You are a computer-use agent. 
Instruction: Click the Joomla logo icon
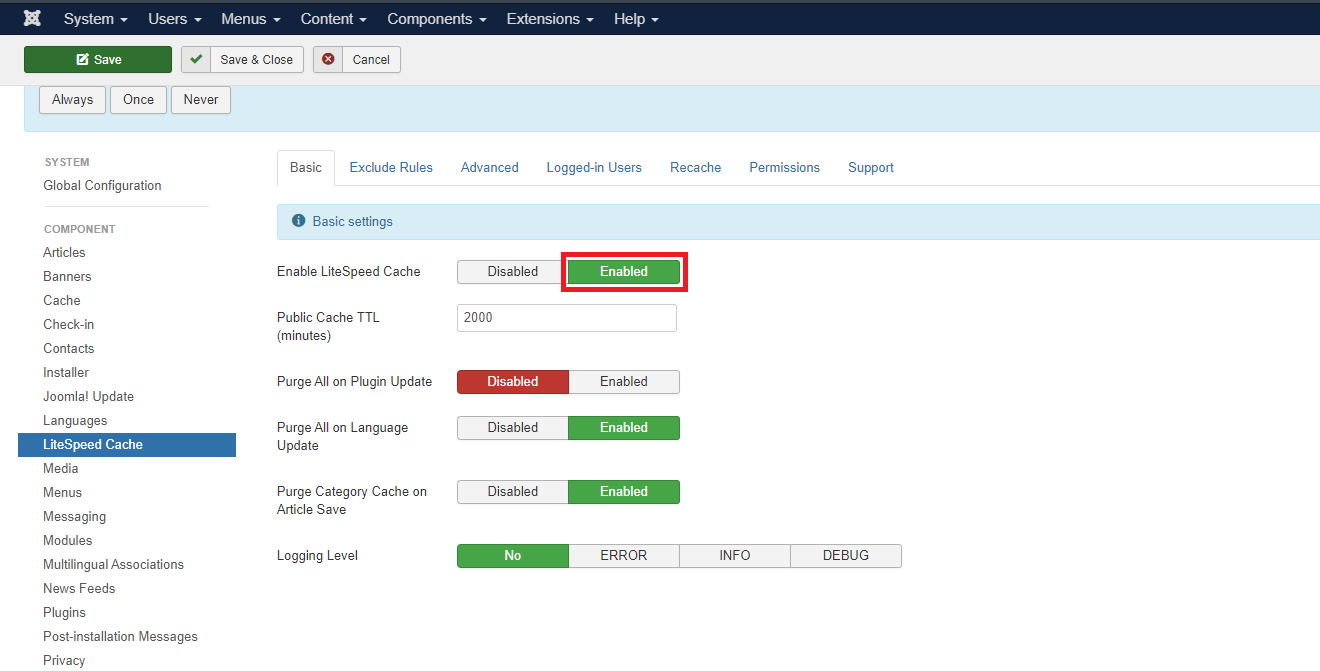pos(32,19)
